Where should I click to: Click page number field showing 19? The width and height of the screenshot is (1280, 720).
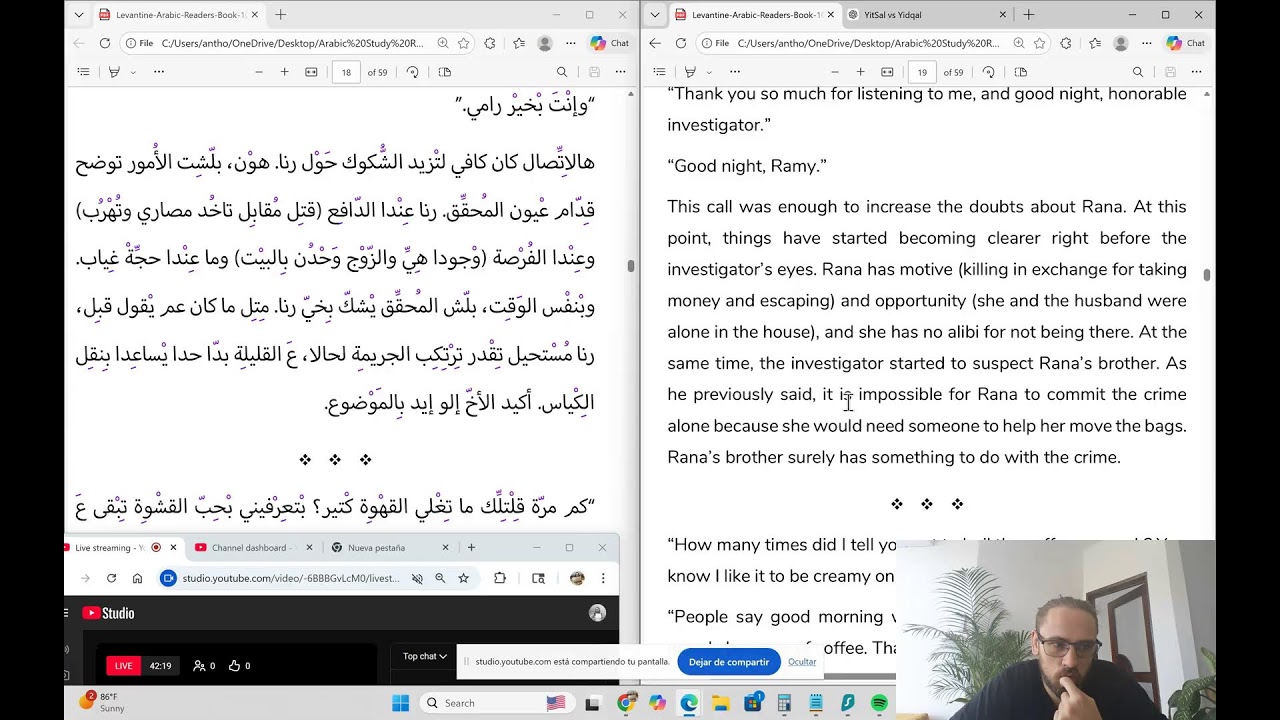[922, 72]
